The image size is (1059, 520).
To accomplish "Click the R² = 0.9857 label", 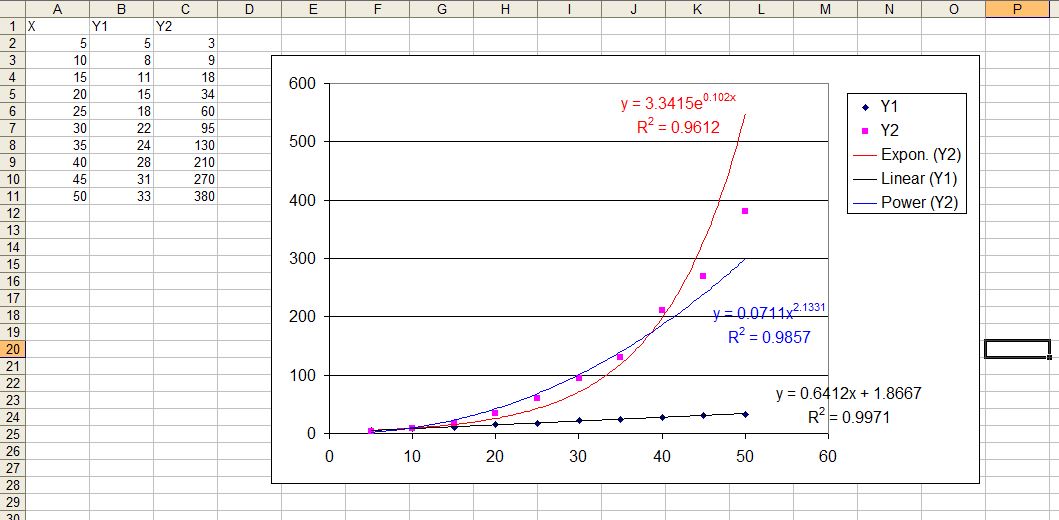I will [x=769, y=336].
